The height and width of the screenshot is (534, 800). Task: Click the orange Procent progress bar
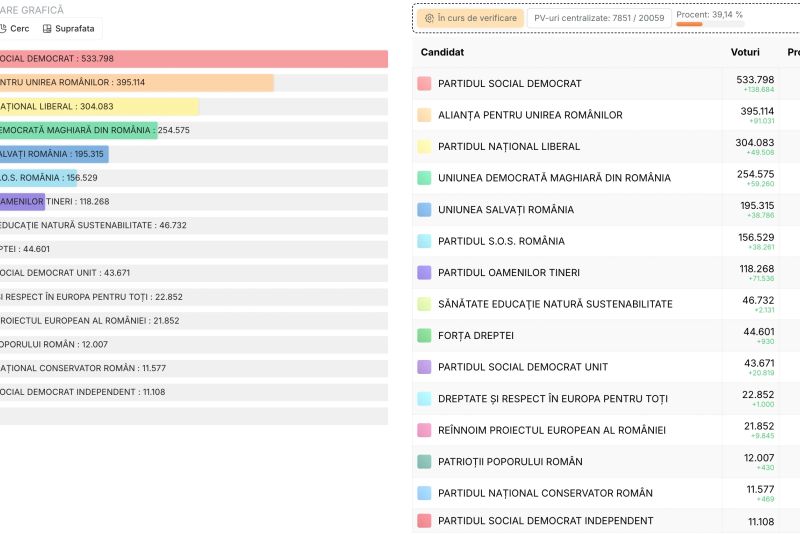[689, 24]
